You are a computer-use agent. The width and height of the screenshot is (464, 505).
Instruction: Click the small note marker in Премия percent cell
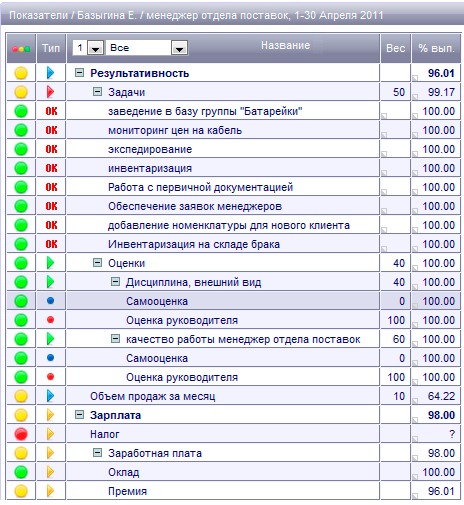[415, 496]
